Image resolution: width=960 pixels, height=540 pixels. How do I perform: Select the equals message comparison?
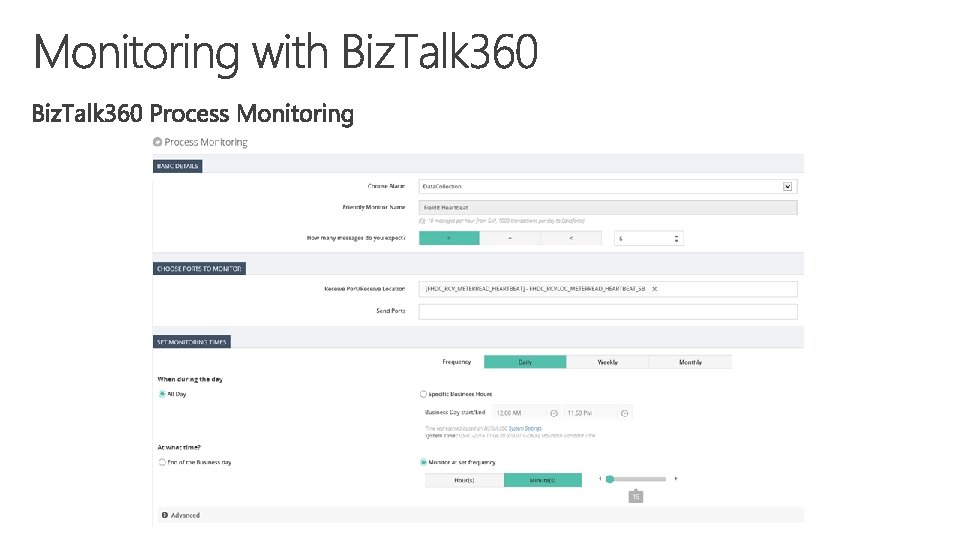pyautogui.click(x=510, y=238)
